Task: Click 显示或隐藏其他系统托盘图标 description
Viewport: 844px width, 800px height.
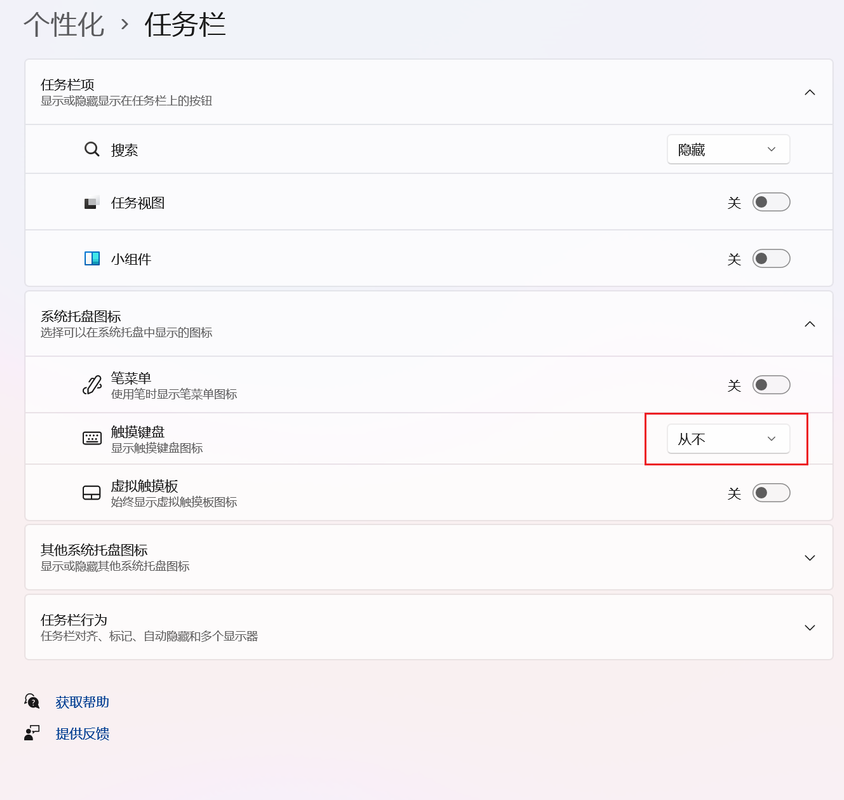Action: (x=115, y=566)
